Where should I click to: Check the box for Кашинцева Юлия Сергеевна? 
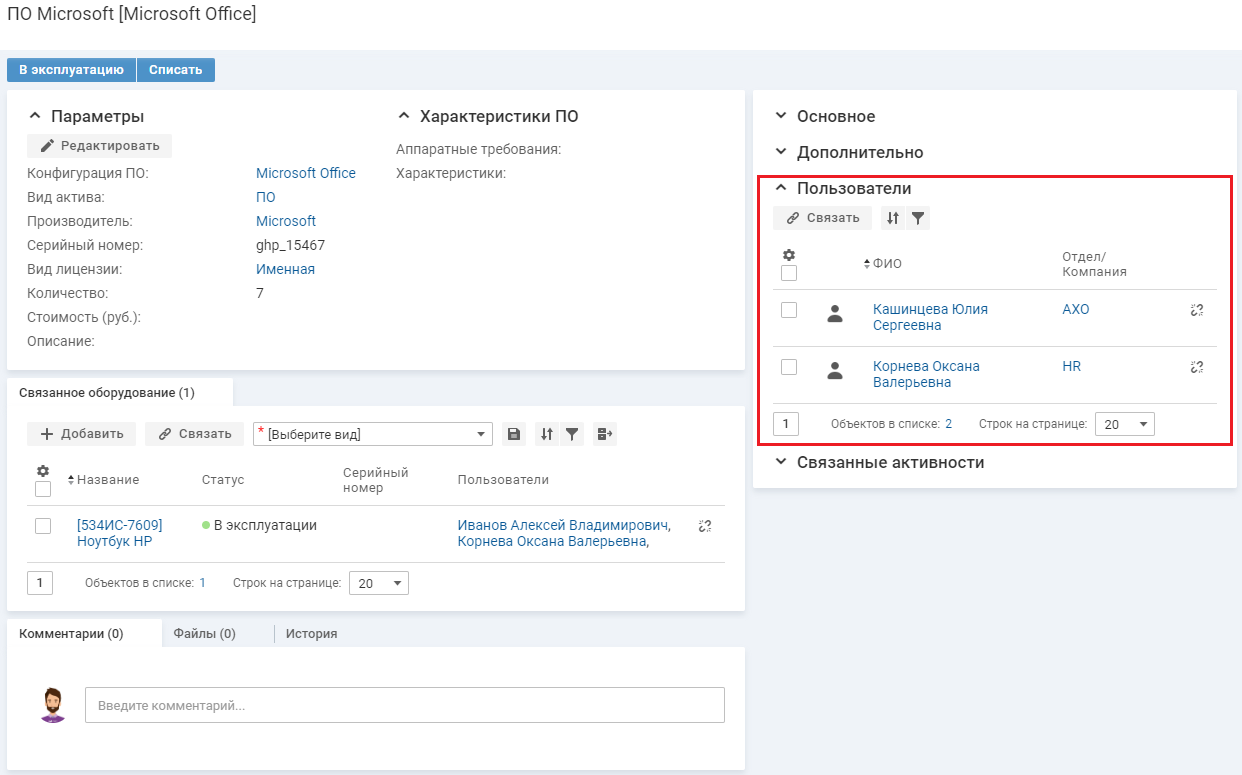[789, 310]
